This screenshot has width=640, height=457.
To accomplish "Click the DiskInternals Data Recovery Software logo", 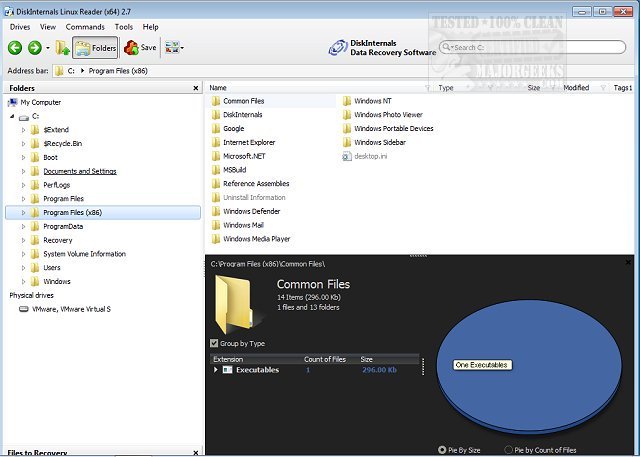I will (382, 48).
